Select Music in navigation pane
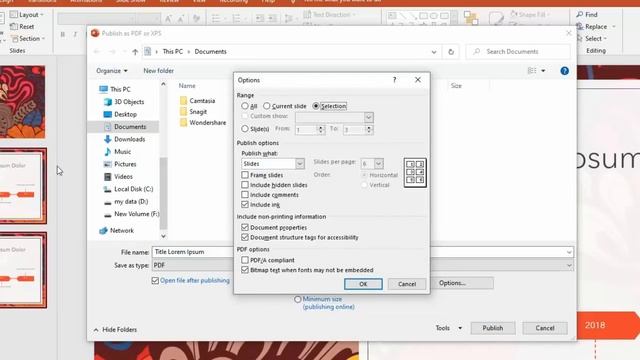Screen dimensions: 640x360 click(118, 151)
